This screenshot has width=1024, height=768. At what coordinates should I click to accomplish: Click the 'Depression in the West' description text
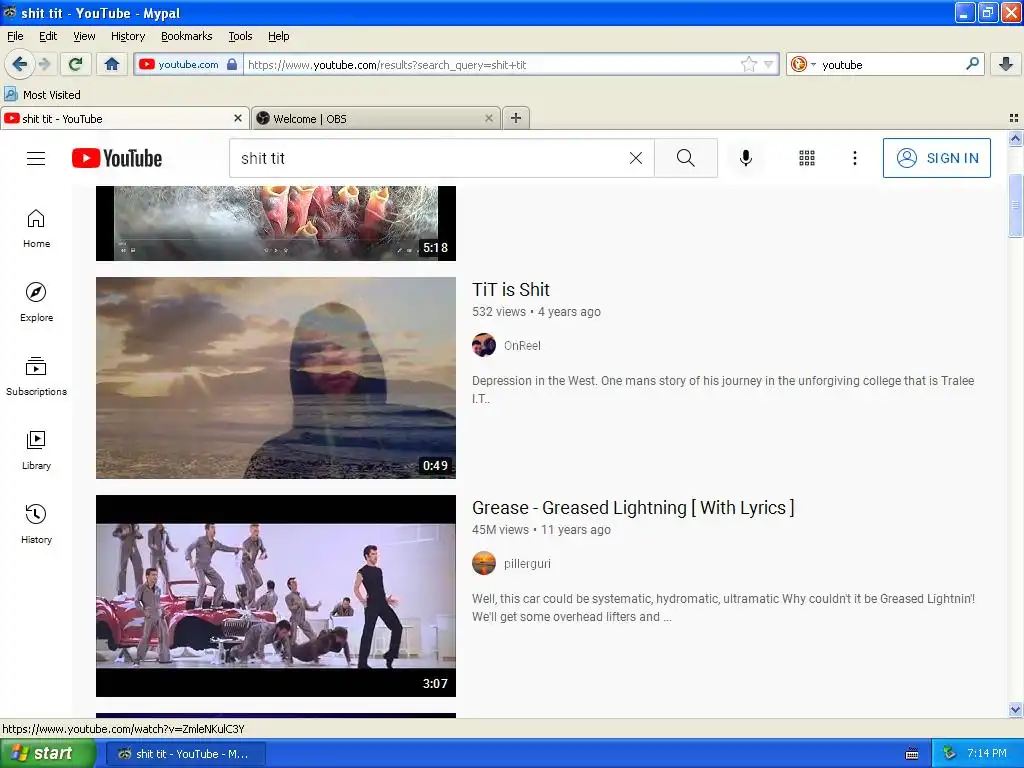click(723, 389)
